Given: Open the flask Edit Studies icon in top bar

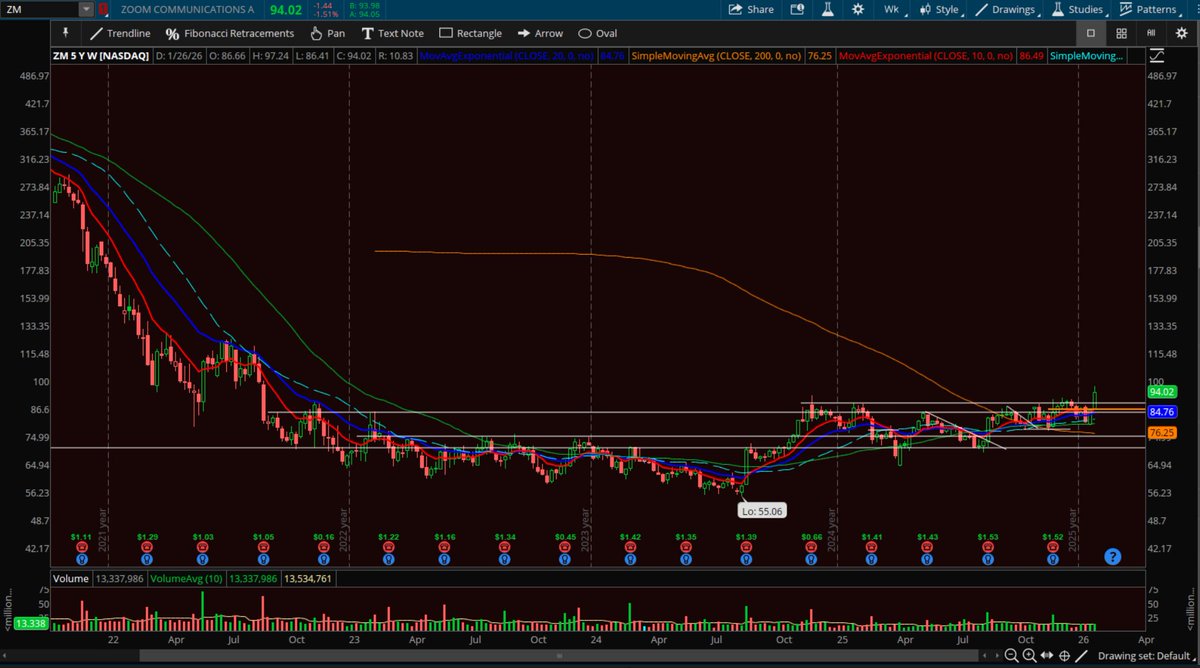Looking at the screenshot, I should coord(827,9).
